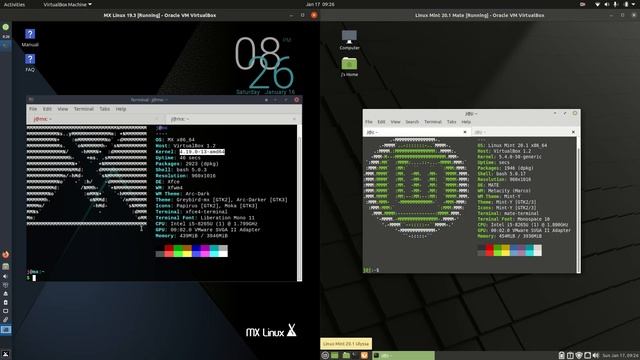Open the FAQ desktop icon in MX Linux

tap(30, 62)
